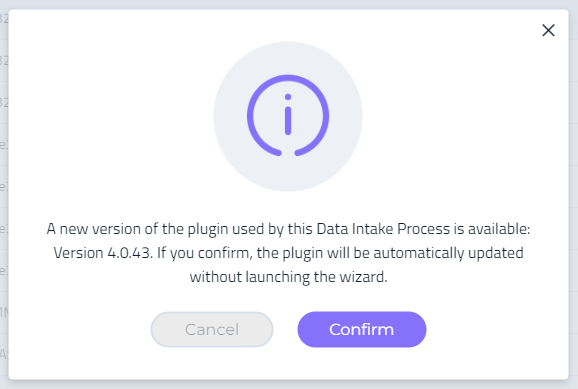This screenshot has height=389, width=578.
Task: Click the grey circle surrounding the info icon
Action: 288,116
